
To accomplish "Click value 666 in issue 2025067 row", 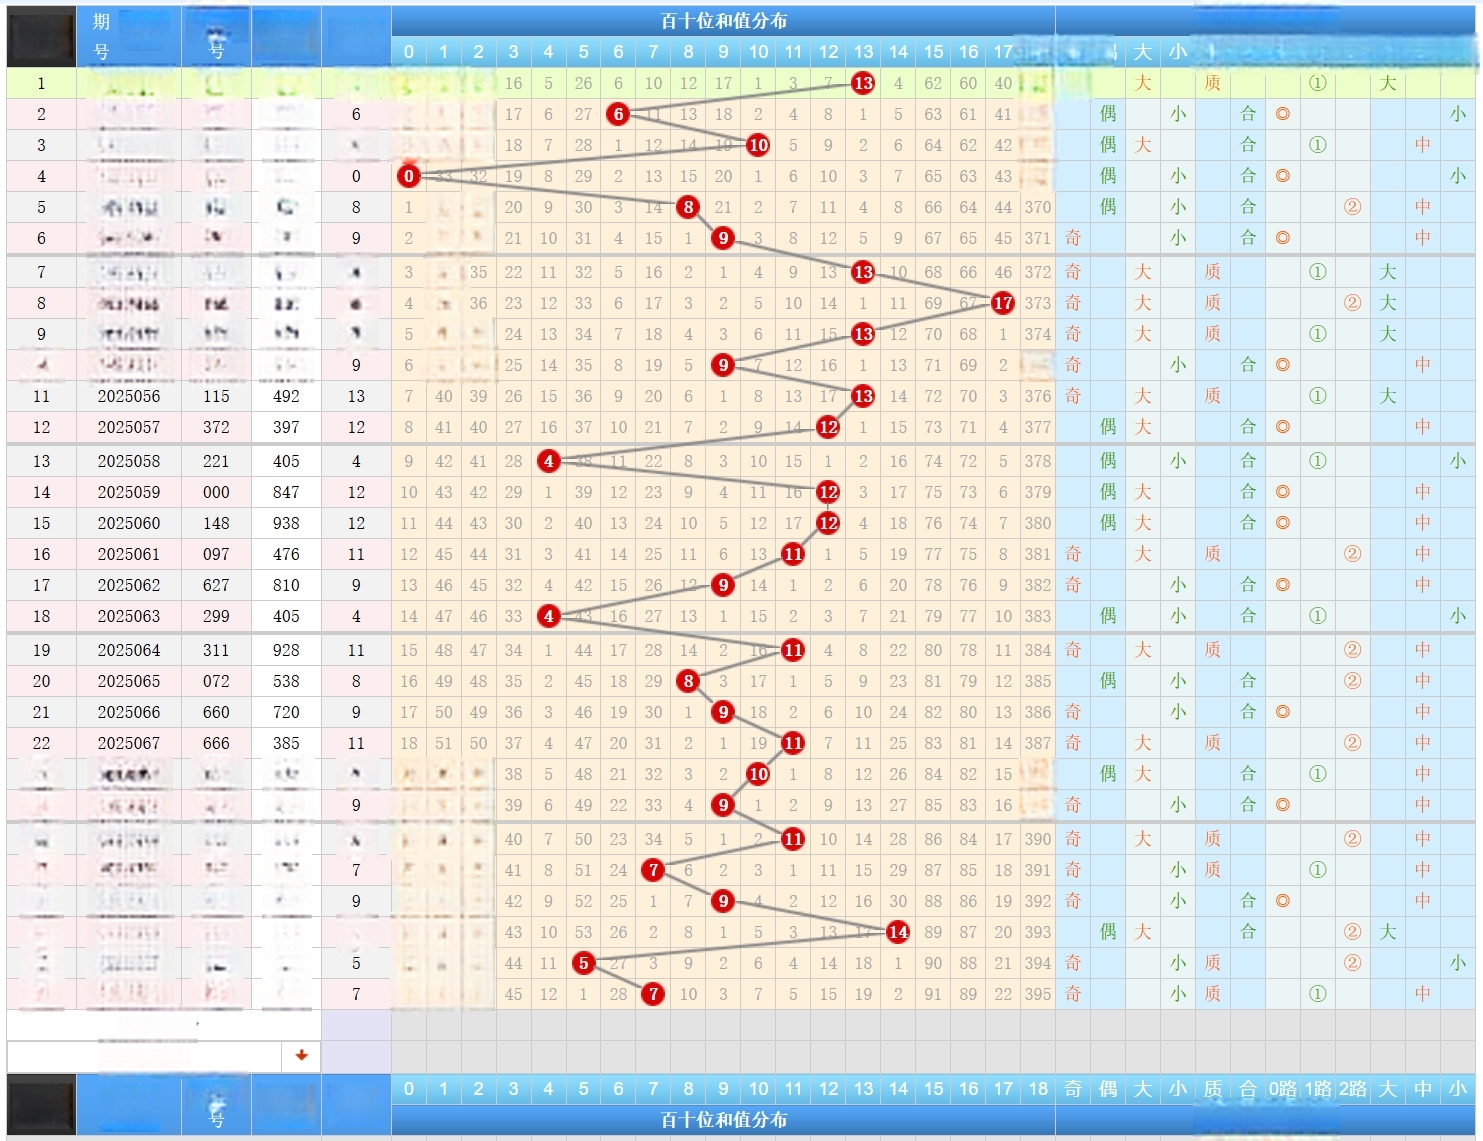I will click(216, 743).
